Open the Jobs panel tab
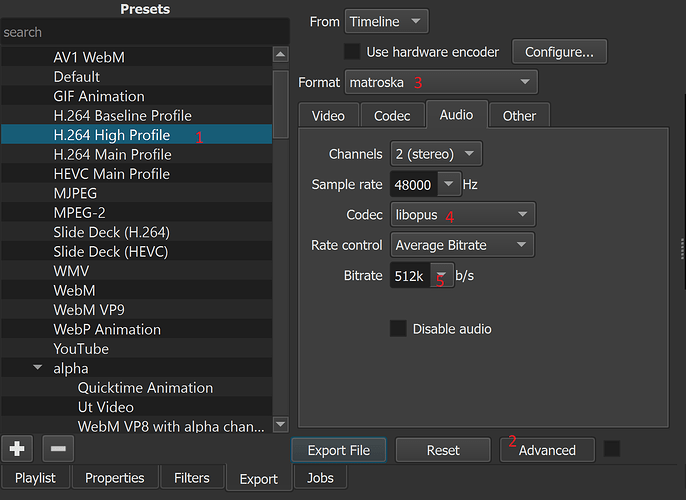The width and height of the screenshot is (686, 500). [320, 478]
